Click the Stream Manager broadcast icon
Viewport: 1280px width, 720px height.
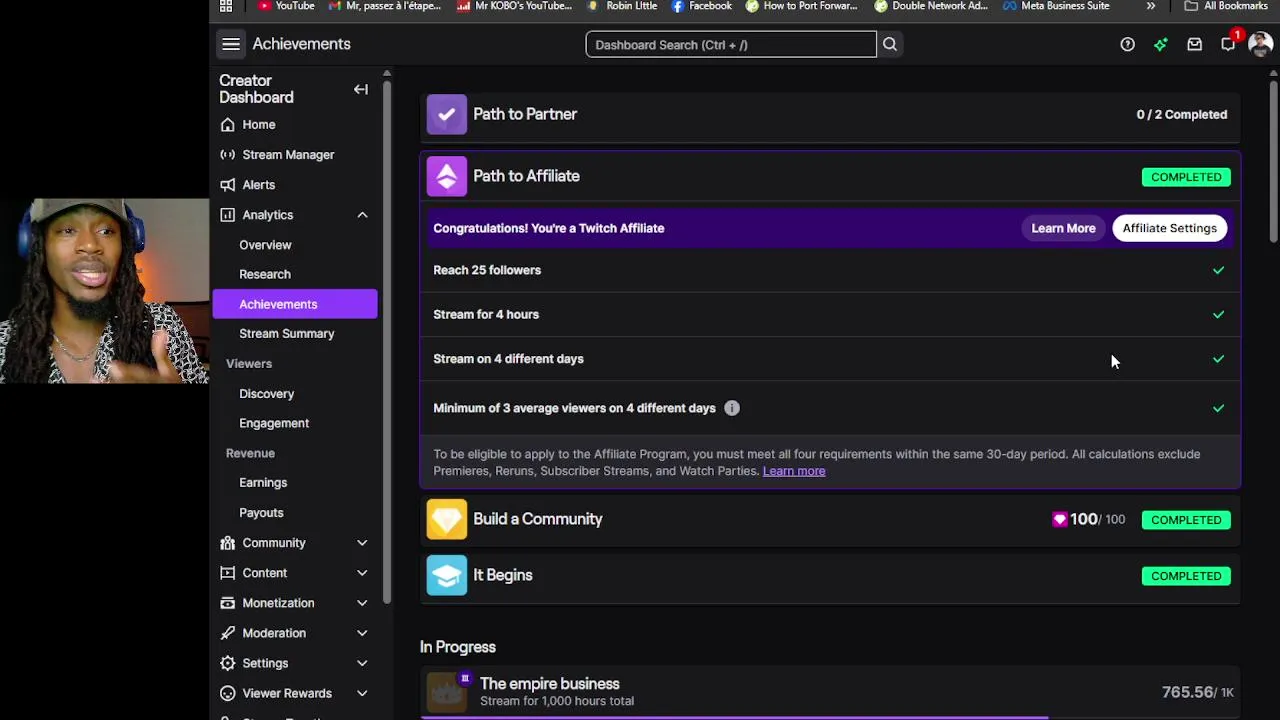tap(228, 155)
